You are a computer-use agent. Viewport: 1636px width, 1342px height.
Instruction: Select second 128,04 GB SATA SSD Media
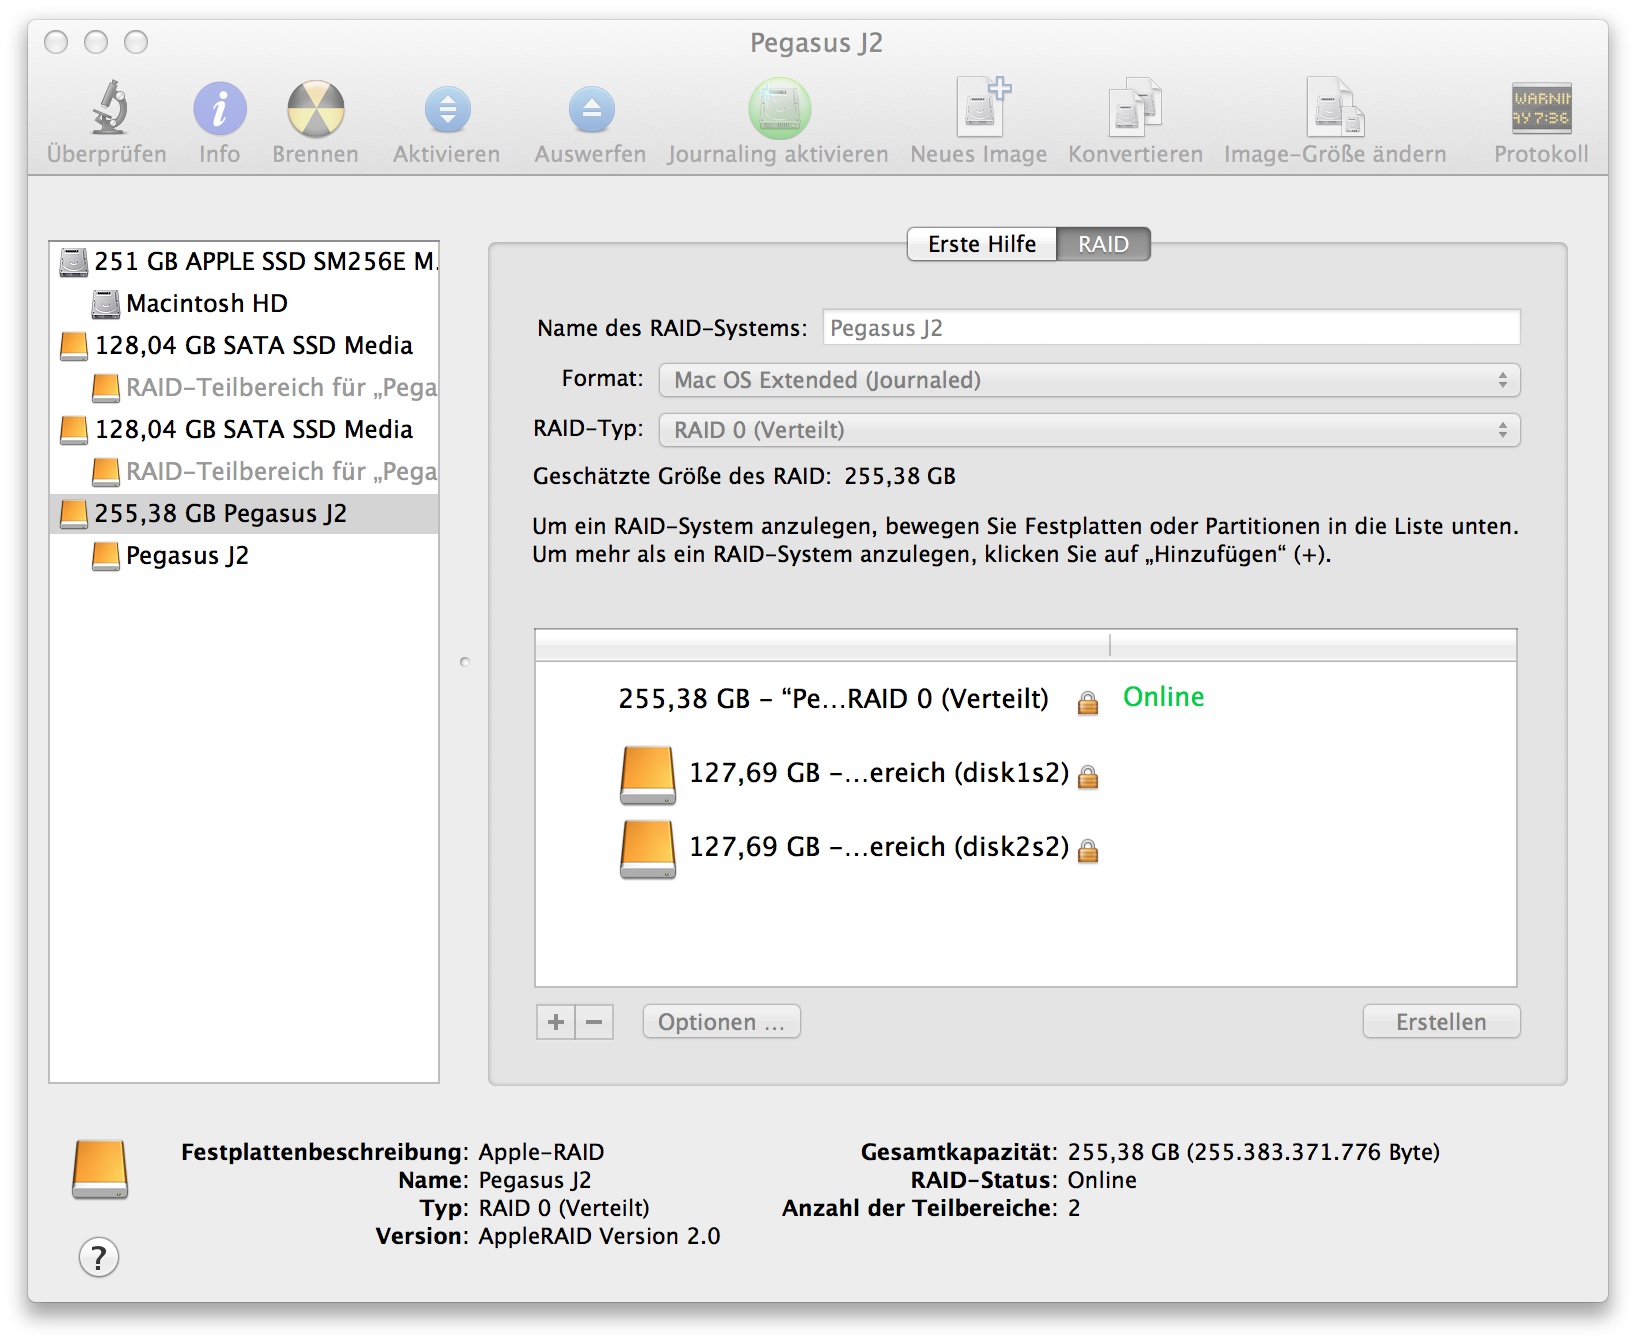[244, 429]
